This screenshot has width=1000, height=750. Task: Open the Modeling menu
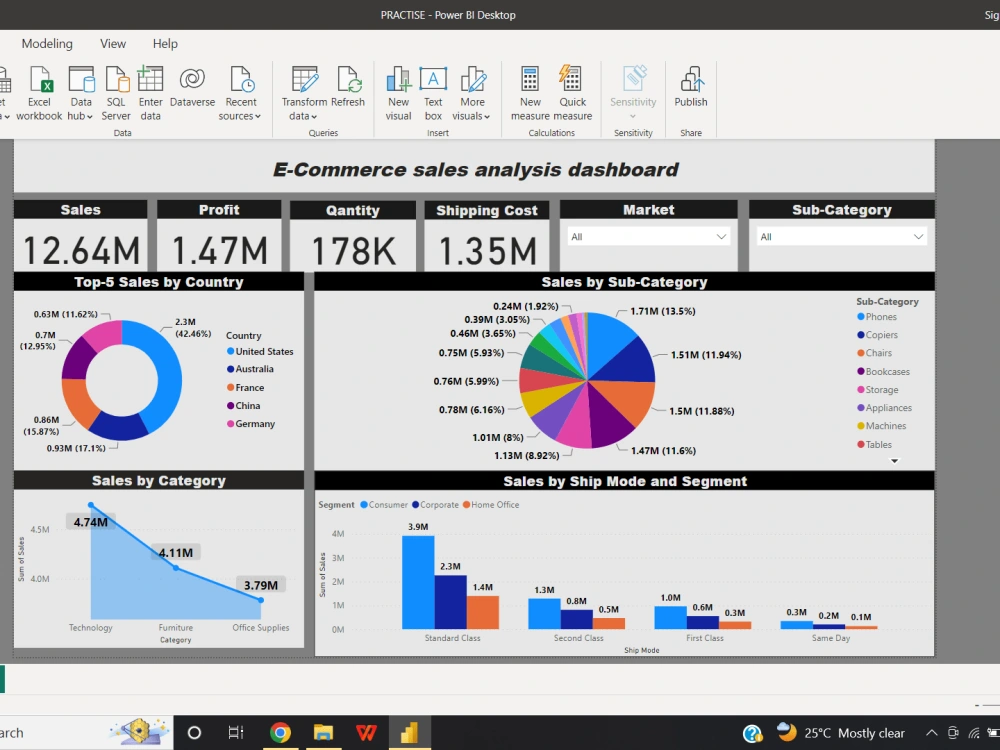coord(47,44)
